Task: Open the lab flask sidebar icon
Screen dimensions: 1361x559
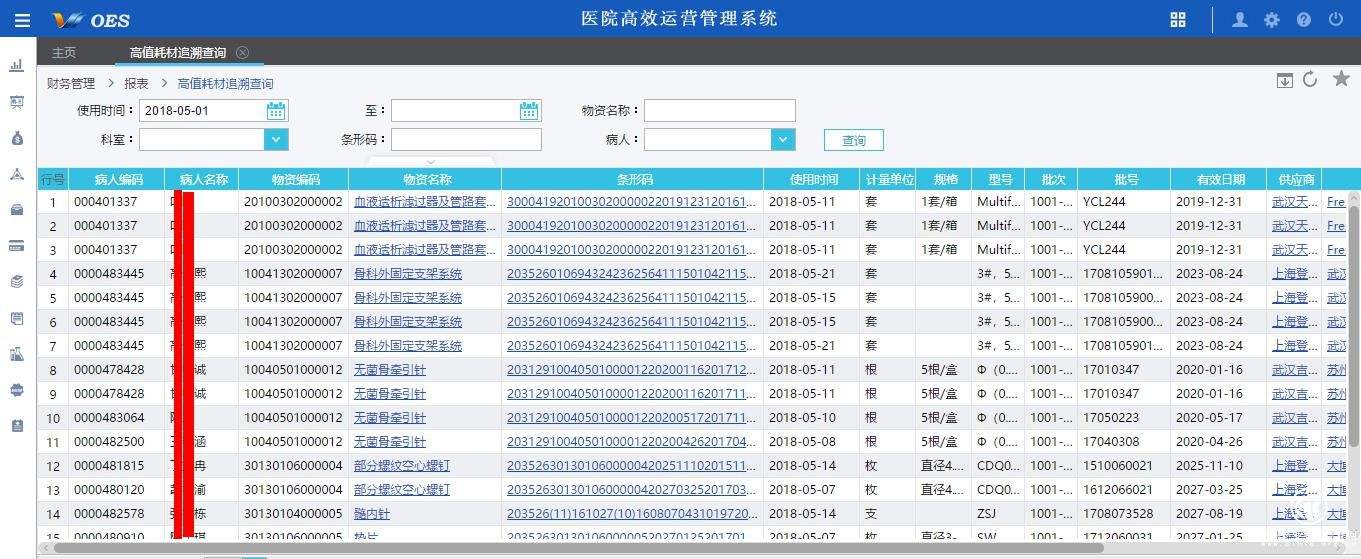Action: 16,354
